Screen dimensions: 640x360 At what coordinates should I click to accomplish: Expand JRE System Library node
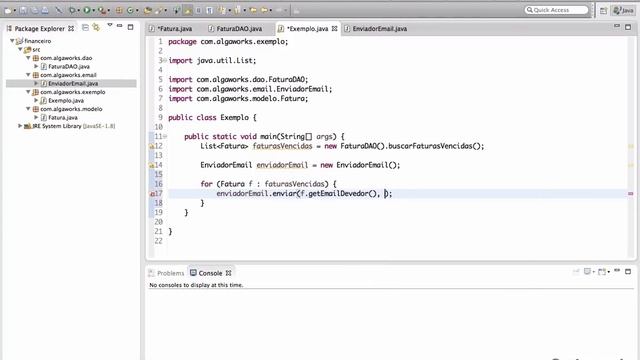pos(20,126)
